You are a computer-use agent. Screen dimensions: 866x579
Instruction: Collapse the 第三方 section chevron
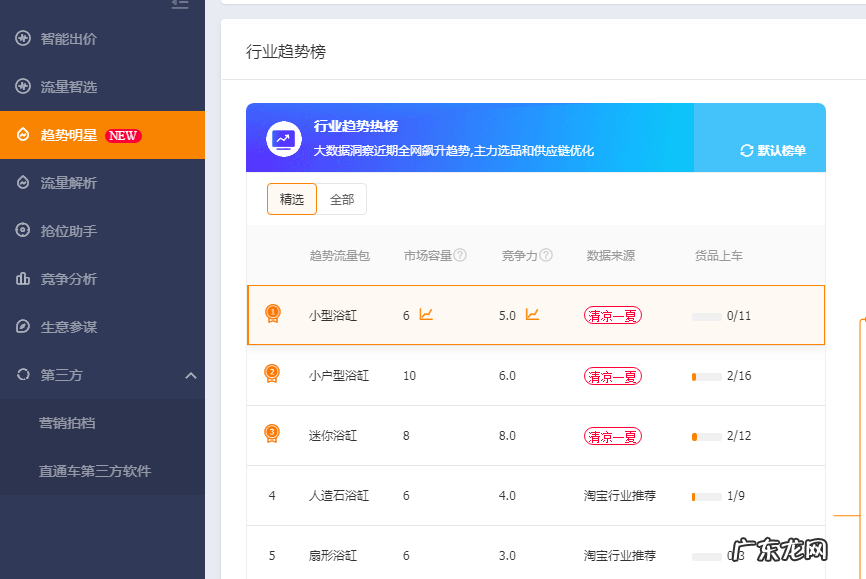pos(190,377)
